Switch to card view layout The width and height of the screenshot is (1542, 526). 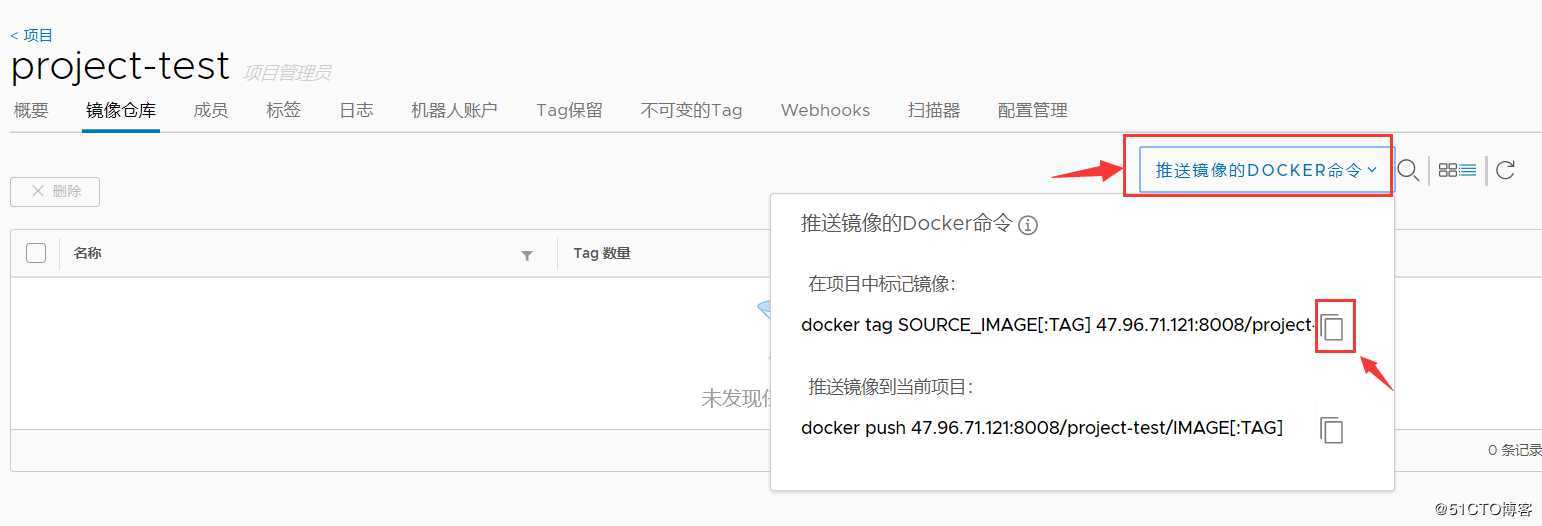pos(1447,170)
